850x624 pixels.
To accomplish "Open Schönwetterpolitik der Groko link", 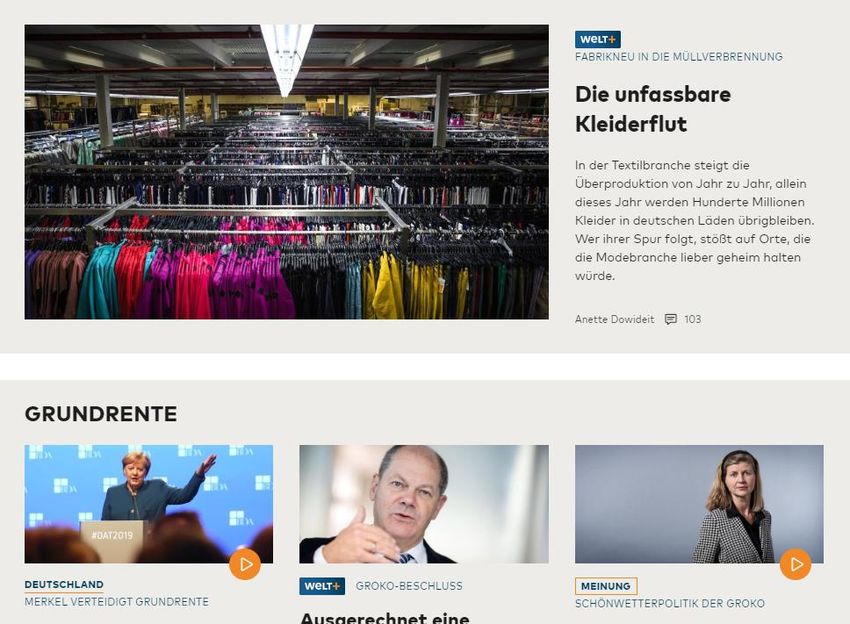I will point(670,603).
